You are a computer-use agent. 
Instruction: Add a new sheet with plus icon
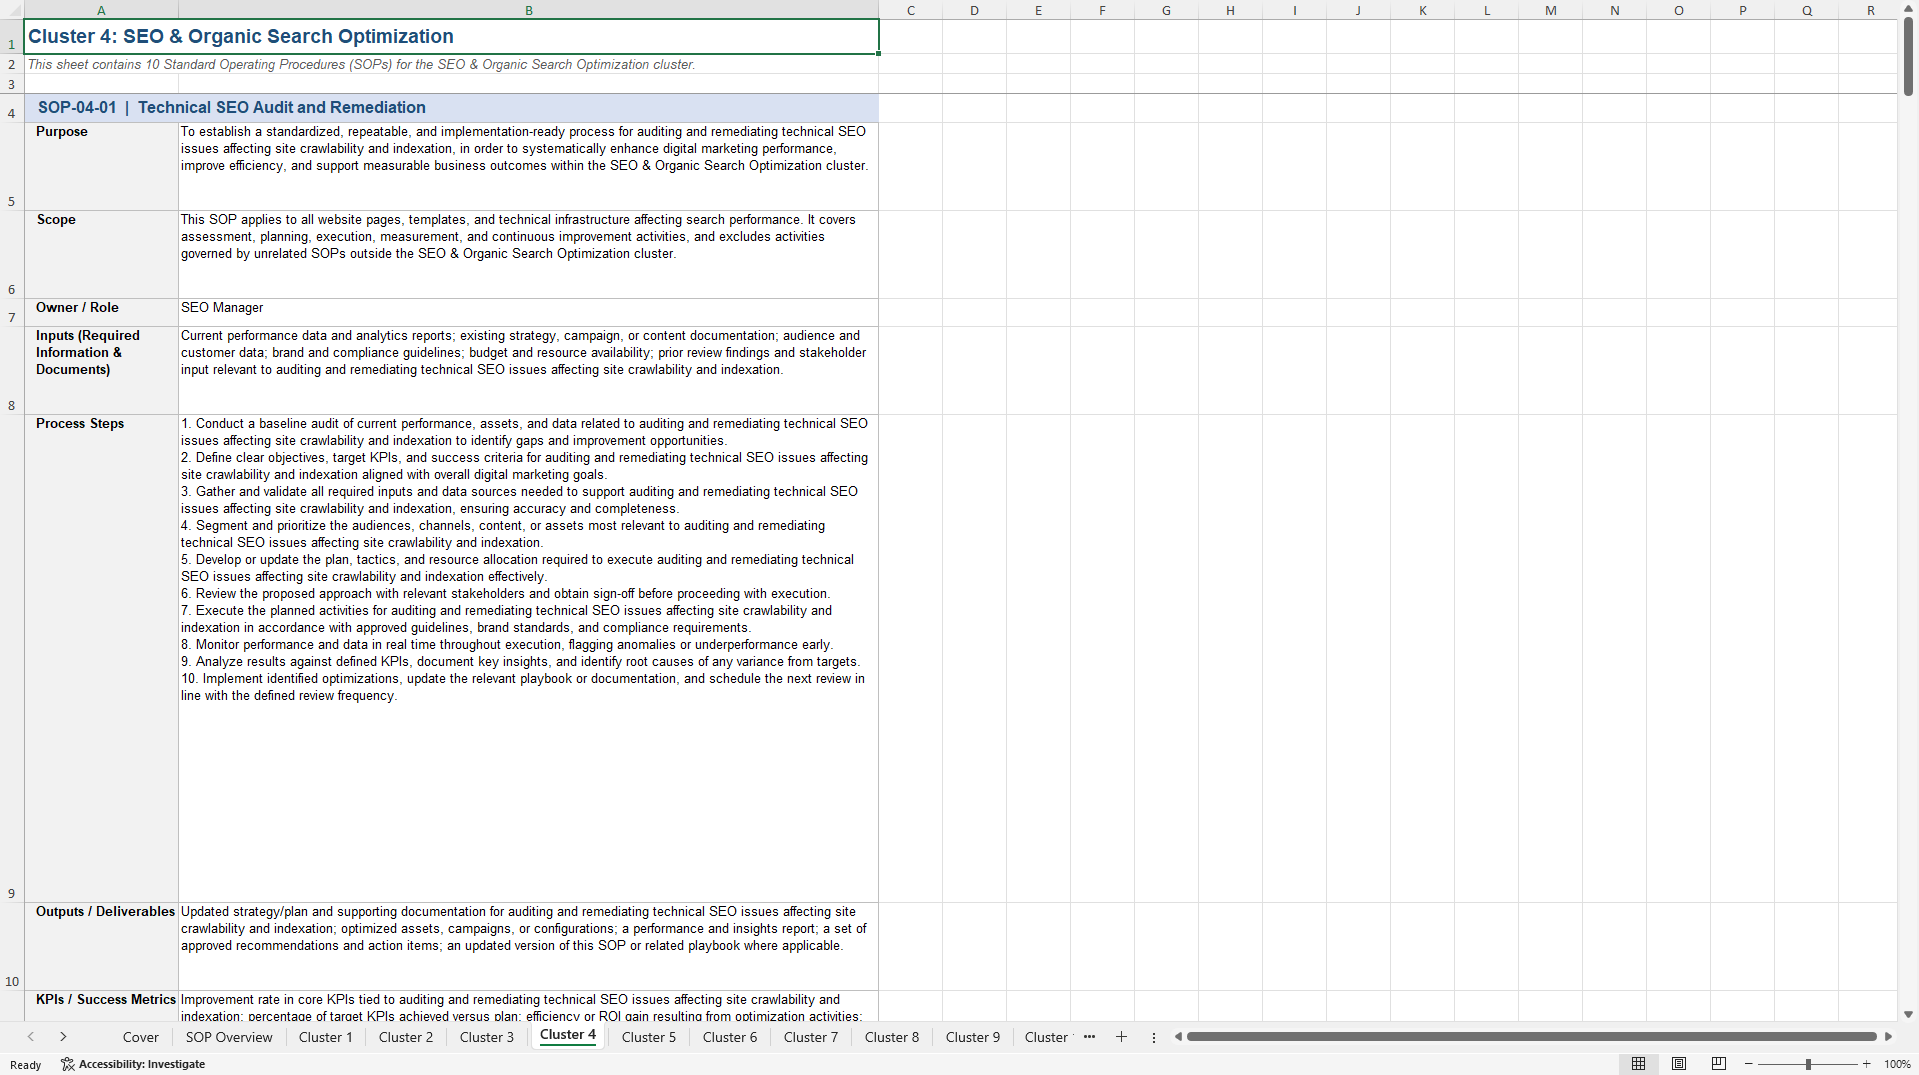tap(1121, 1037)
